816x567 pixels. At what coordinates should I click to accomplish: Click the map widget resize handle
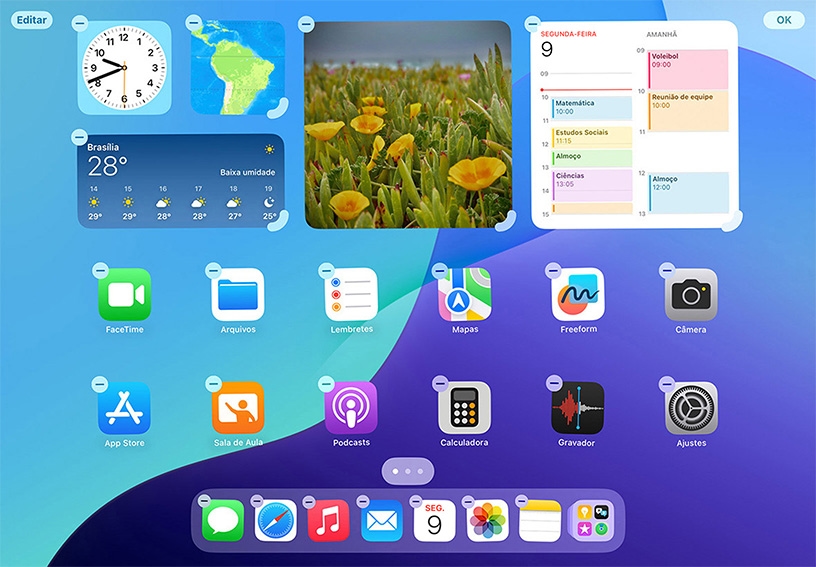point(279,108)
